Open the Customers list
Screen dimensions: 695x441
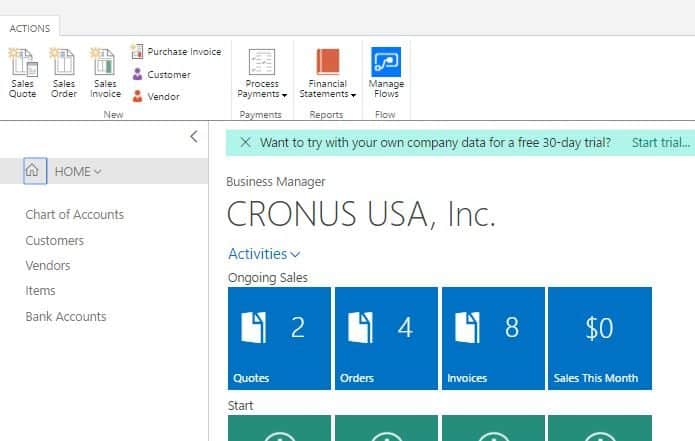pyautogui.click(x=55, y=241)
